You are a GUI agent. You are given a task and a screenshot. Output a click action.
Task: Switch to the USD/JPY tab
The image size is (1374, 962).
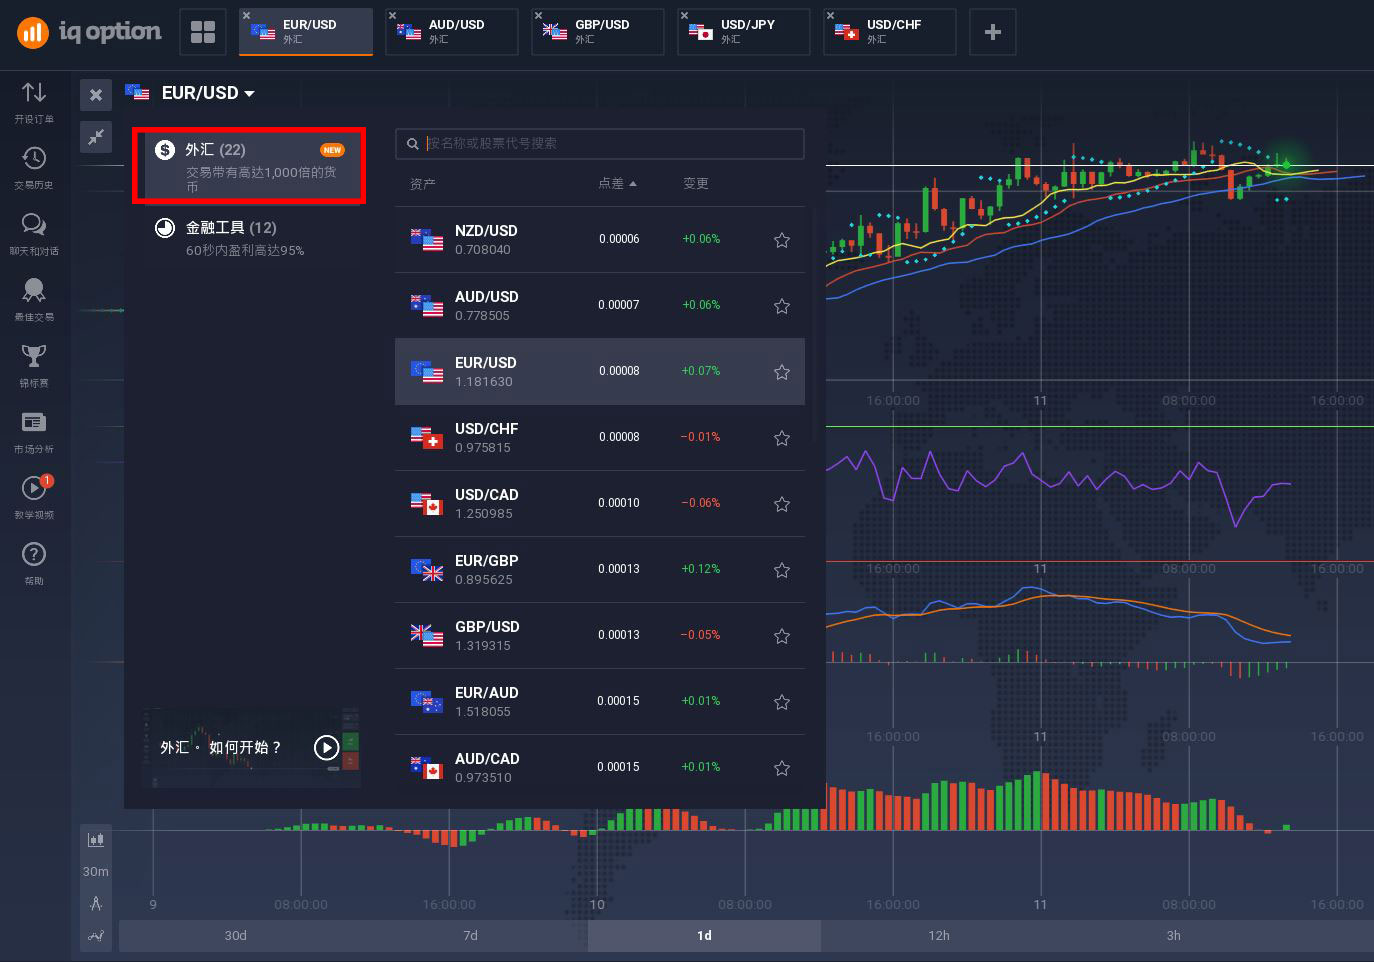pos(744,32)
